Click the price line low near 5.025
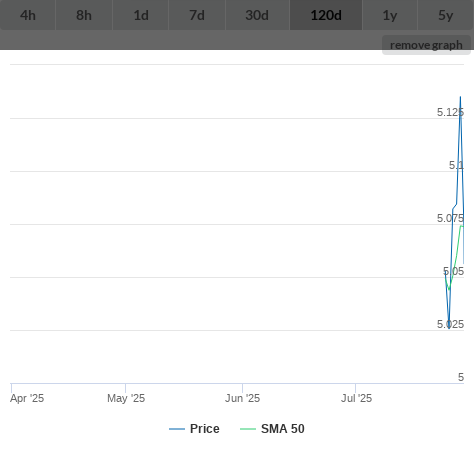474x455 pixels. click(449, 328)
